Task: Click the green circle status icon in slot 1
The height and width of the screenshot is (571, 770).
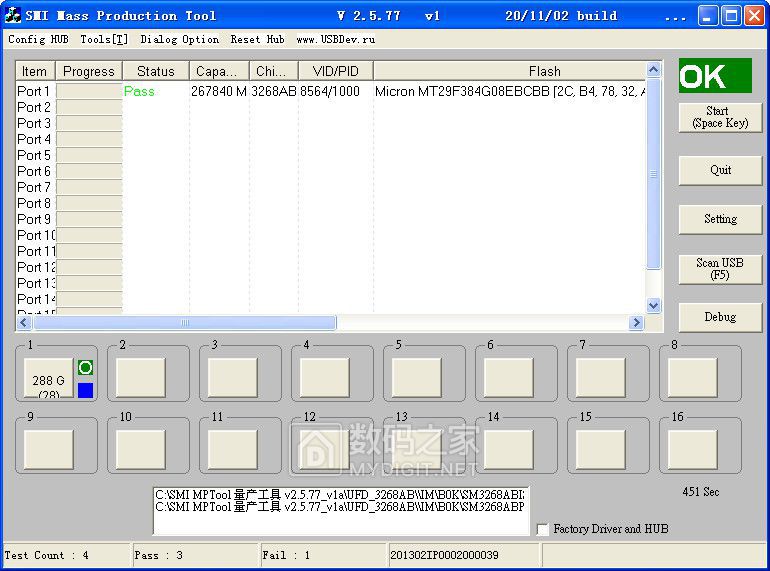Action: (85, 368)
